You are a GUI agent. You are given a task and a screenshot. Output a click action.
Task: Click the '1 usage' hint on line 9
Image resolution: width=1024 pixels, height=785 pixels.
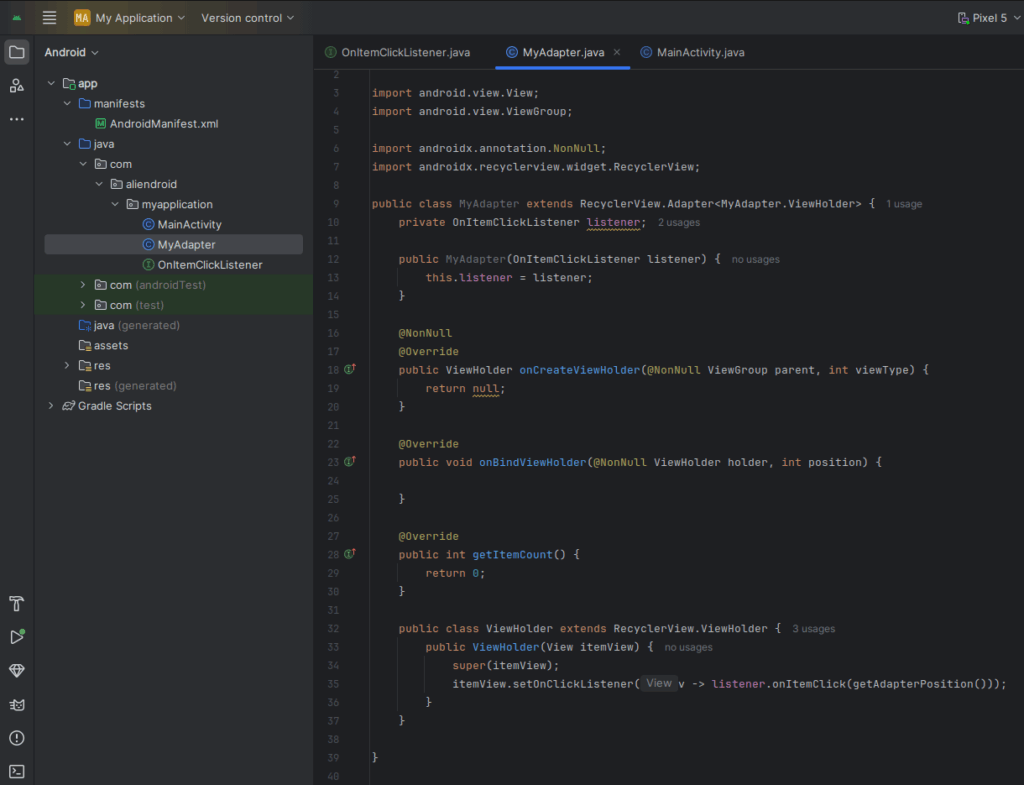point(904,204)
